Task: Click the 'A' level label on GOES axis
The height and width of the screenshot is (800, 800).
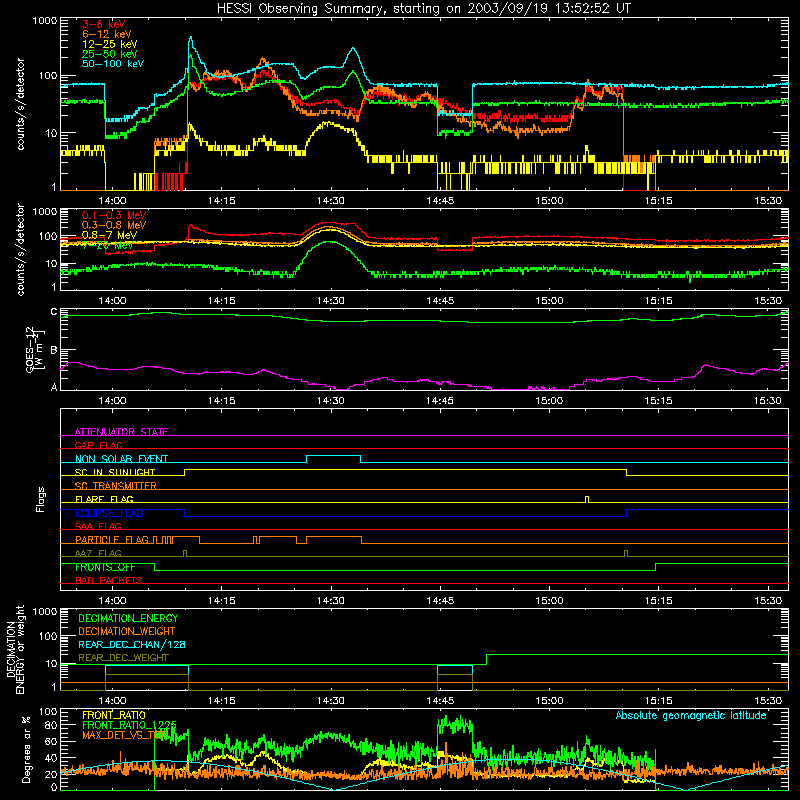Action: (54, 388)
